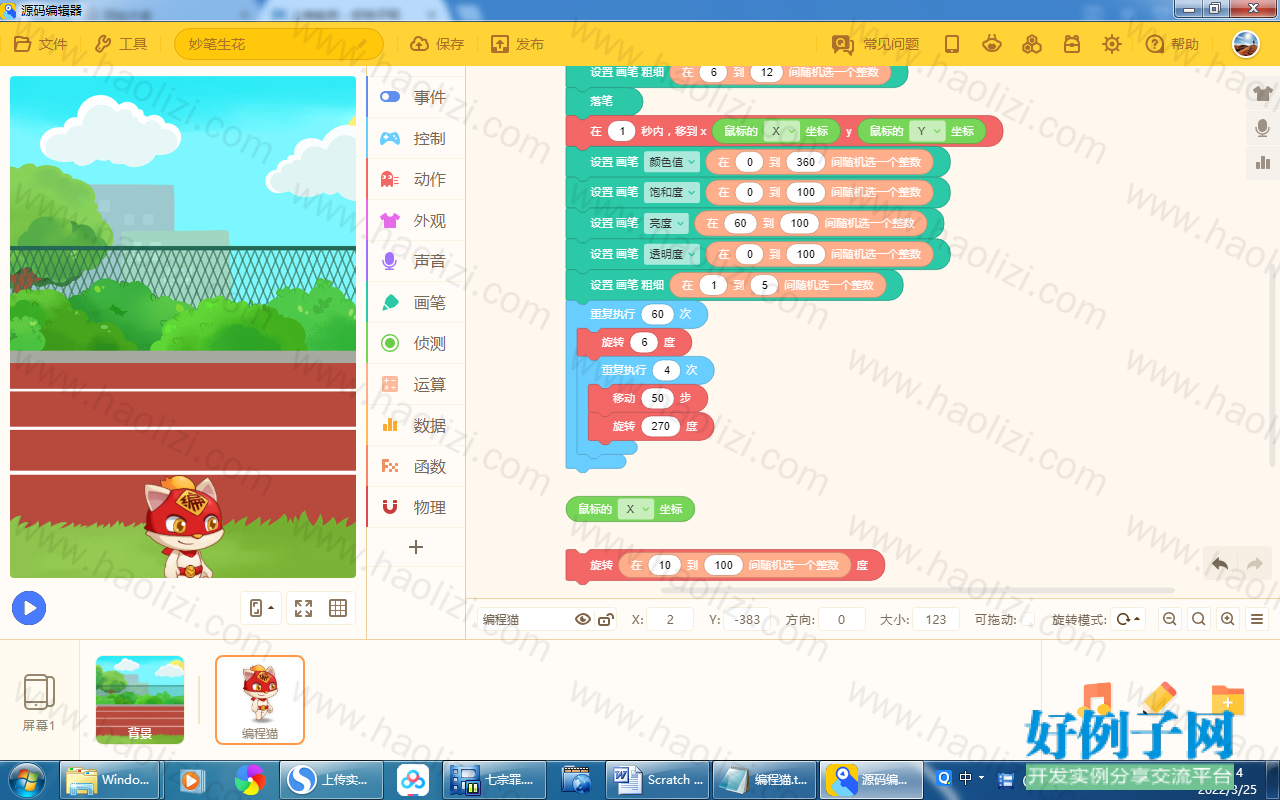The image size is (1280, 800).
Task: Click the 方向 direction field
Action: tap(842, 619)
